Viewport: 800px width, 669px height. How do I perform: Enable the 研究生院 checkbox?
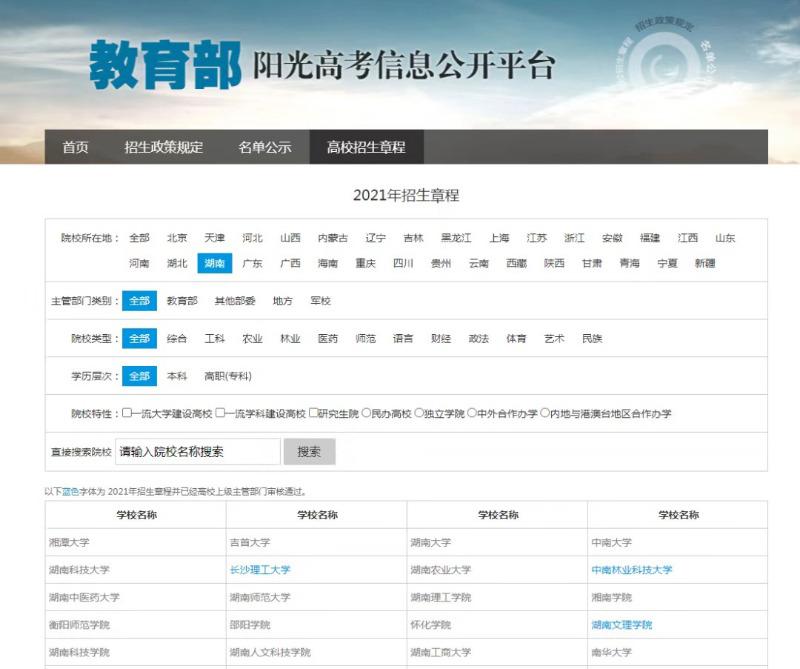(x=314, y=413)
